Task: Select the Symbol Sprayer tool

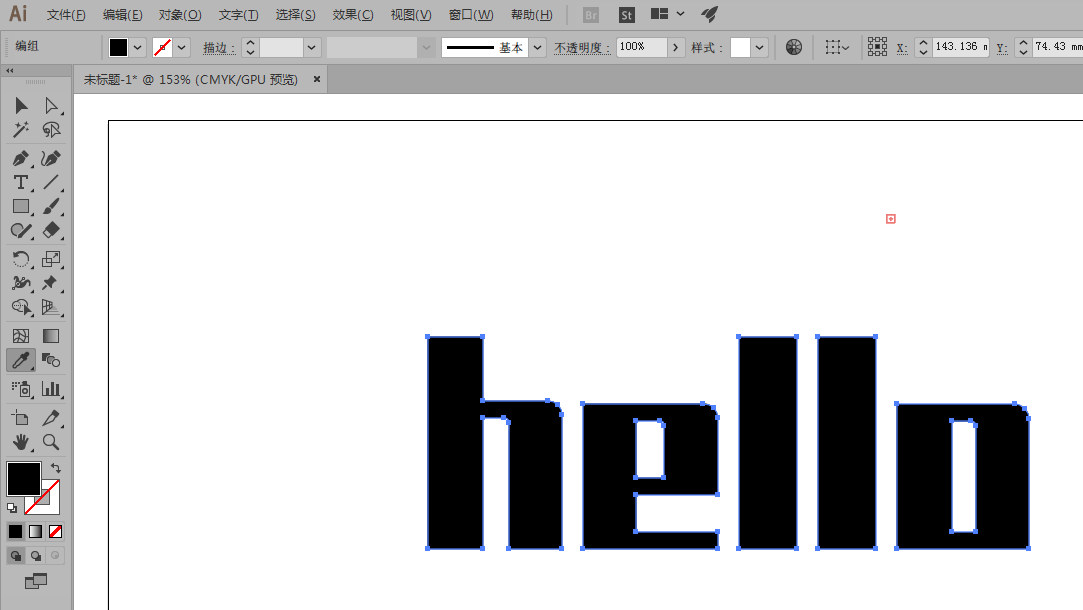Action: [x=21, y=389]
